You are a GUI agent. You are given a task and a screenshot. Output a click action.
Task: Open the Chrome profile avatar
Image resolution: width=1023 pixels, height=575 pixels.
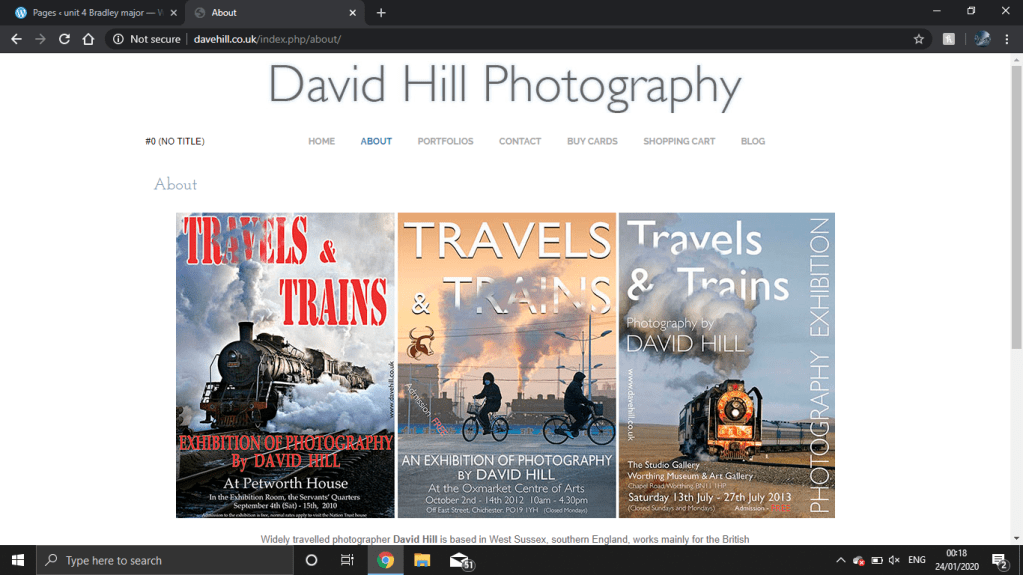(x=982, y=39)
